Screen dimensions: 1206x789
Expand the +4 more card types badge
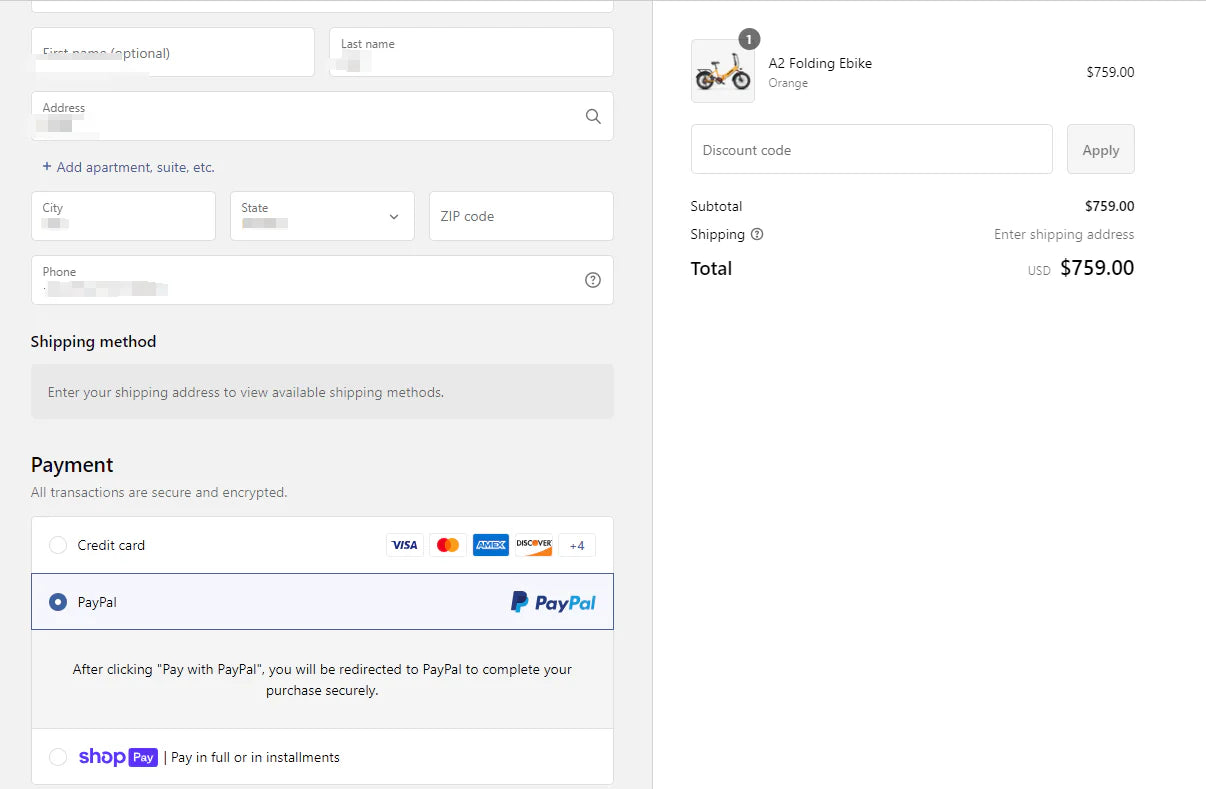pyautogui.click(x=577, y=545)
